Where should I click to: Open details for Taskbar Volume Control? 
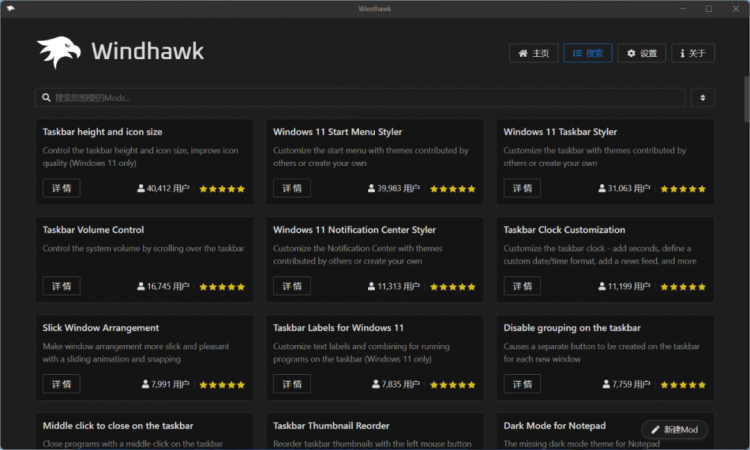61,286
